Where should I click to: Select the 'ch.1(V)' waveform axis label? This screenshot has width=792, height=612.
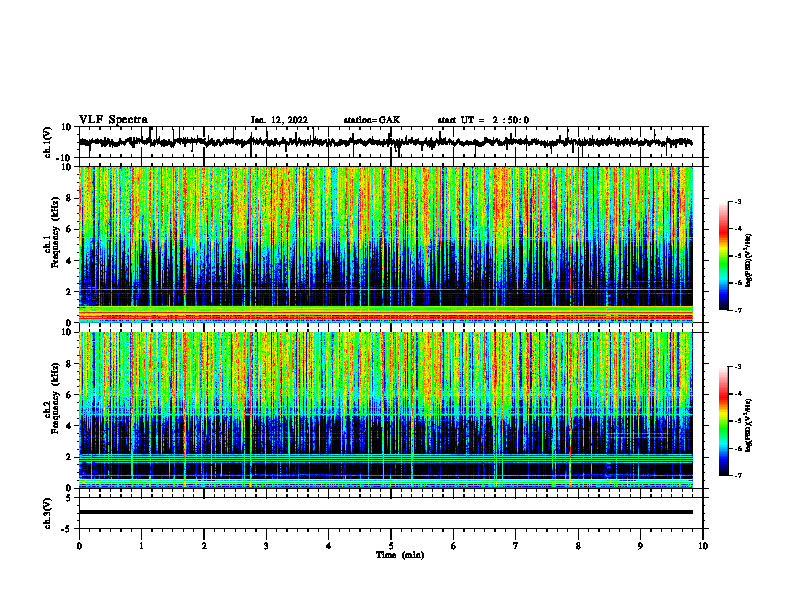click(48, 142)
